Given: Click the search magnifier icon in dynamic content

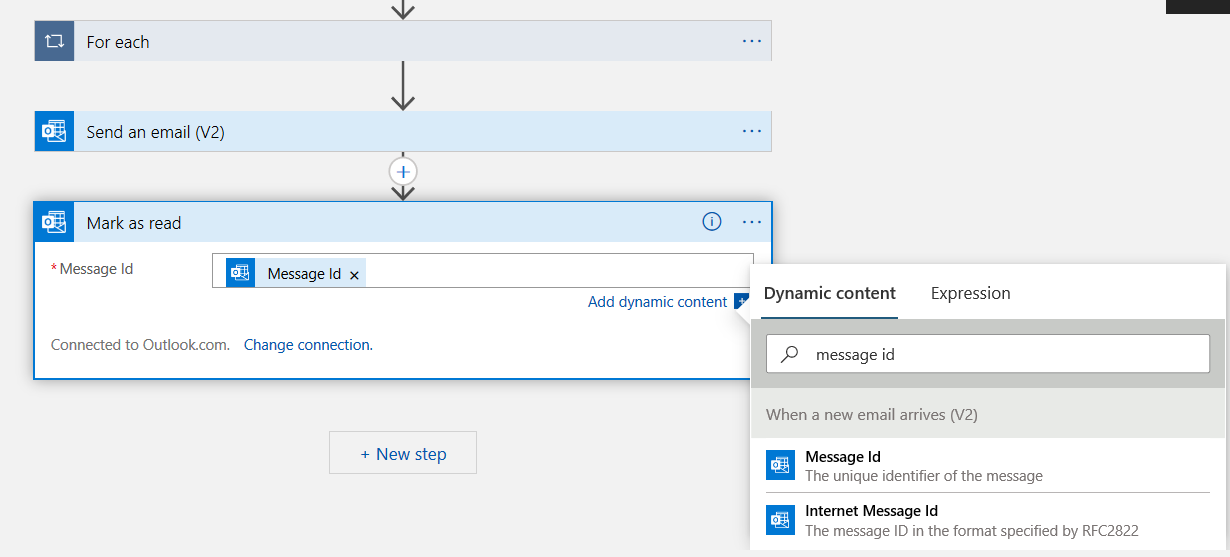Looking at the screenshot, I should click(790, 354).
